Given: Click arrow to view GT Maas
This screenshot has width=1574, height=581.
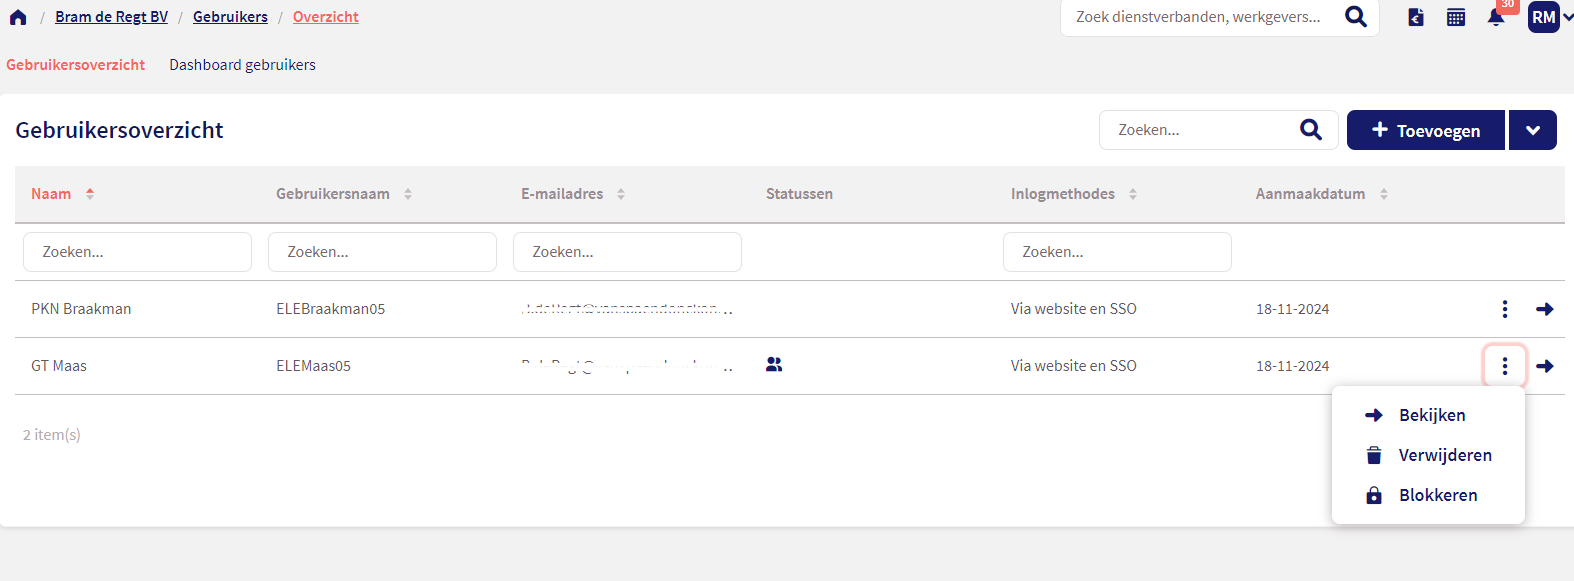Looking at the screenshot, I should coord(1545,366).
